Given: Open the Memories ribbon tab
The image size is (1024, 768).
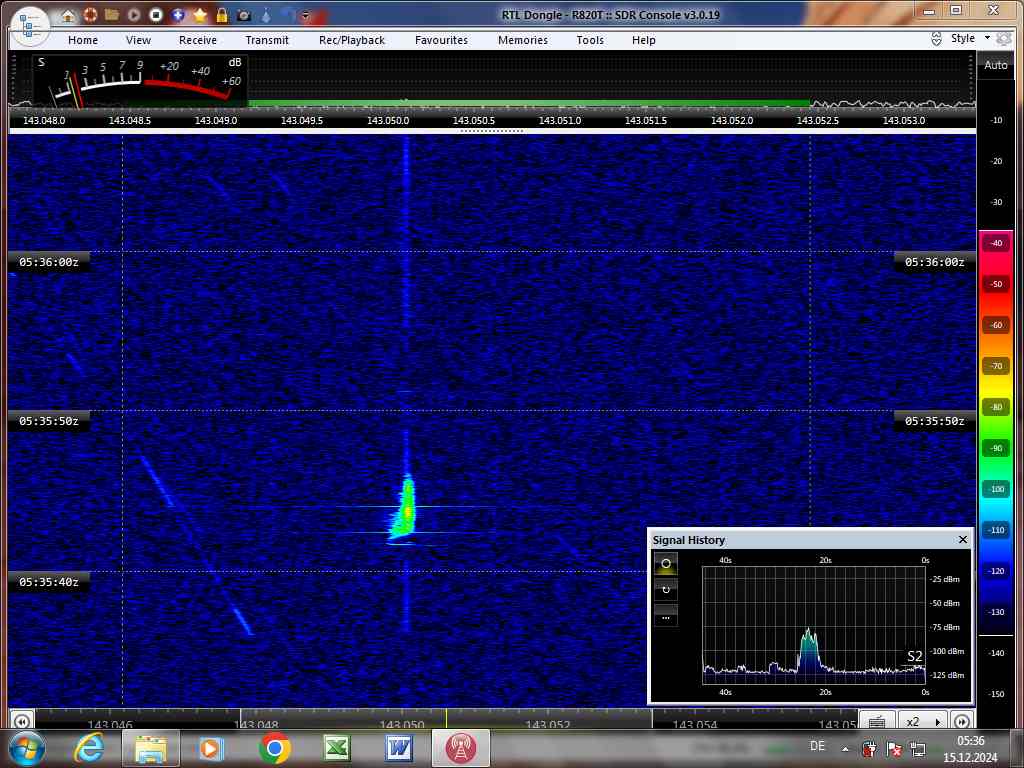Looking at the screenshot, I should (522, 40).
